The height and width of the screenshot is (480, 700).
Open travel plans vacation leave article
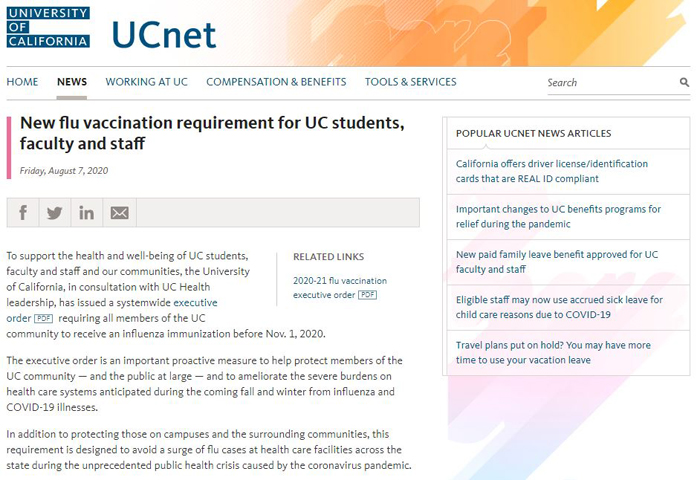(x=553, y=352)
